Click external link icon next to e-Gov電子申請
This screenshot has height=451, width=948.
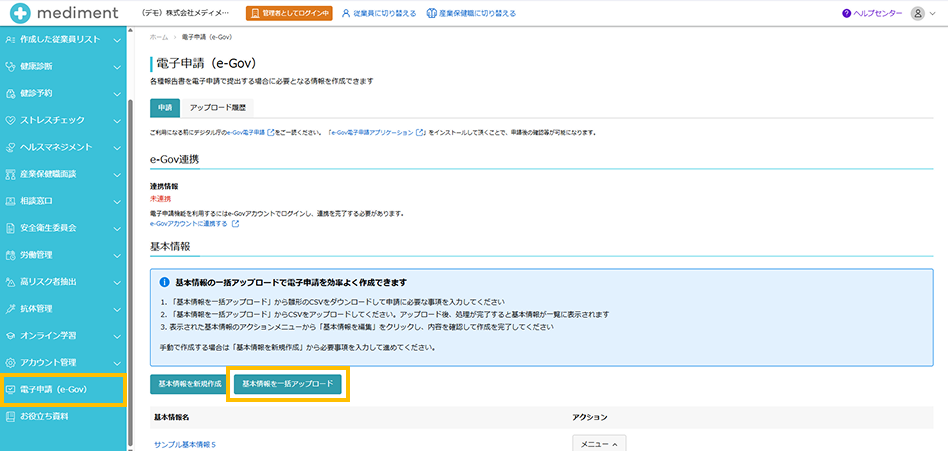[271, 132]
